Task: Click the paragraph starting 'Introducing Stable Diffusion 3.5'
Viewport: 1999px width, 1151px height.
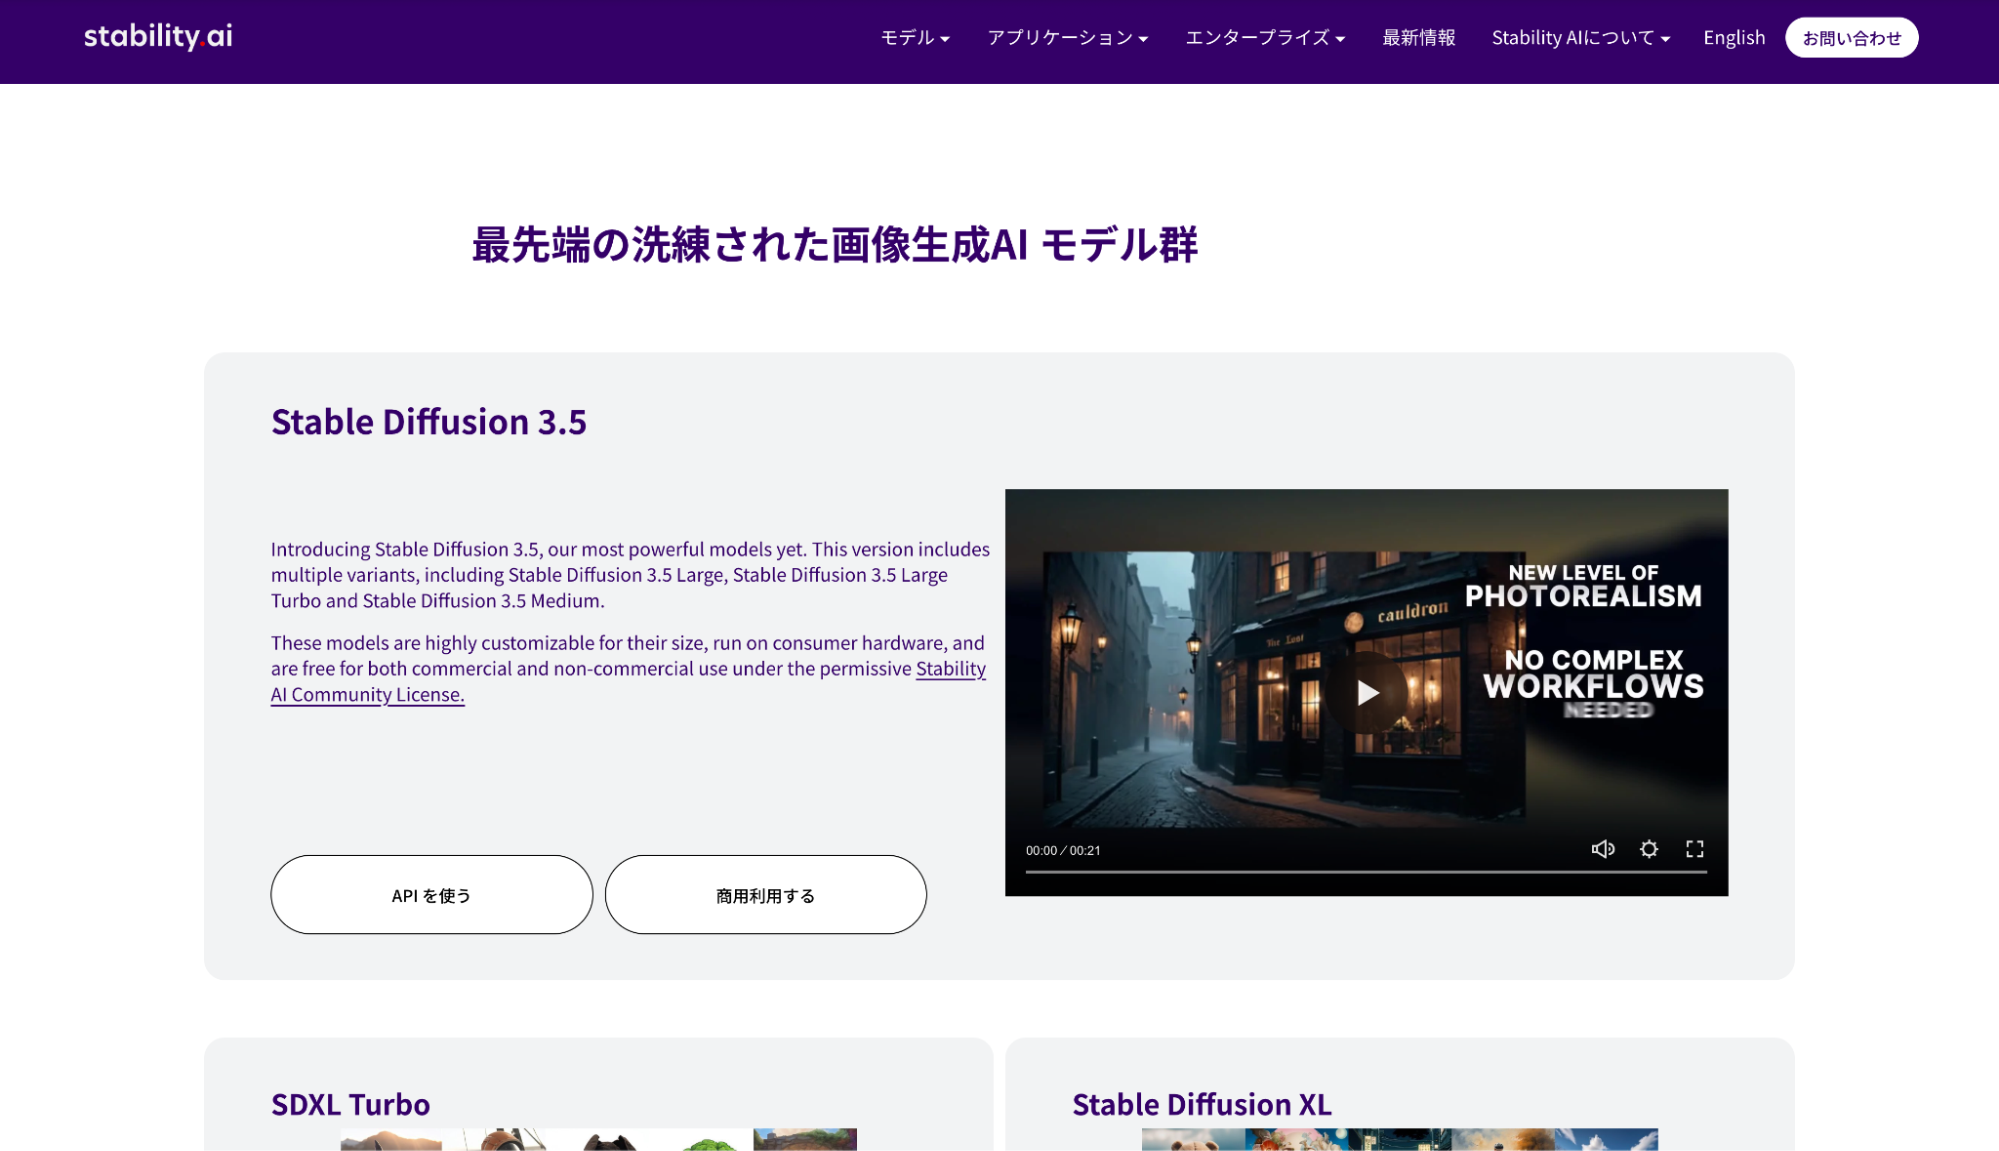Action: [x=630, y=575]
